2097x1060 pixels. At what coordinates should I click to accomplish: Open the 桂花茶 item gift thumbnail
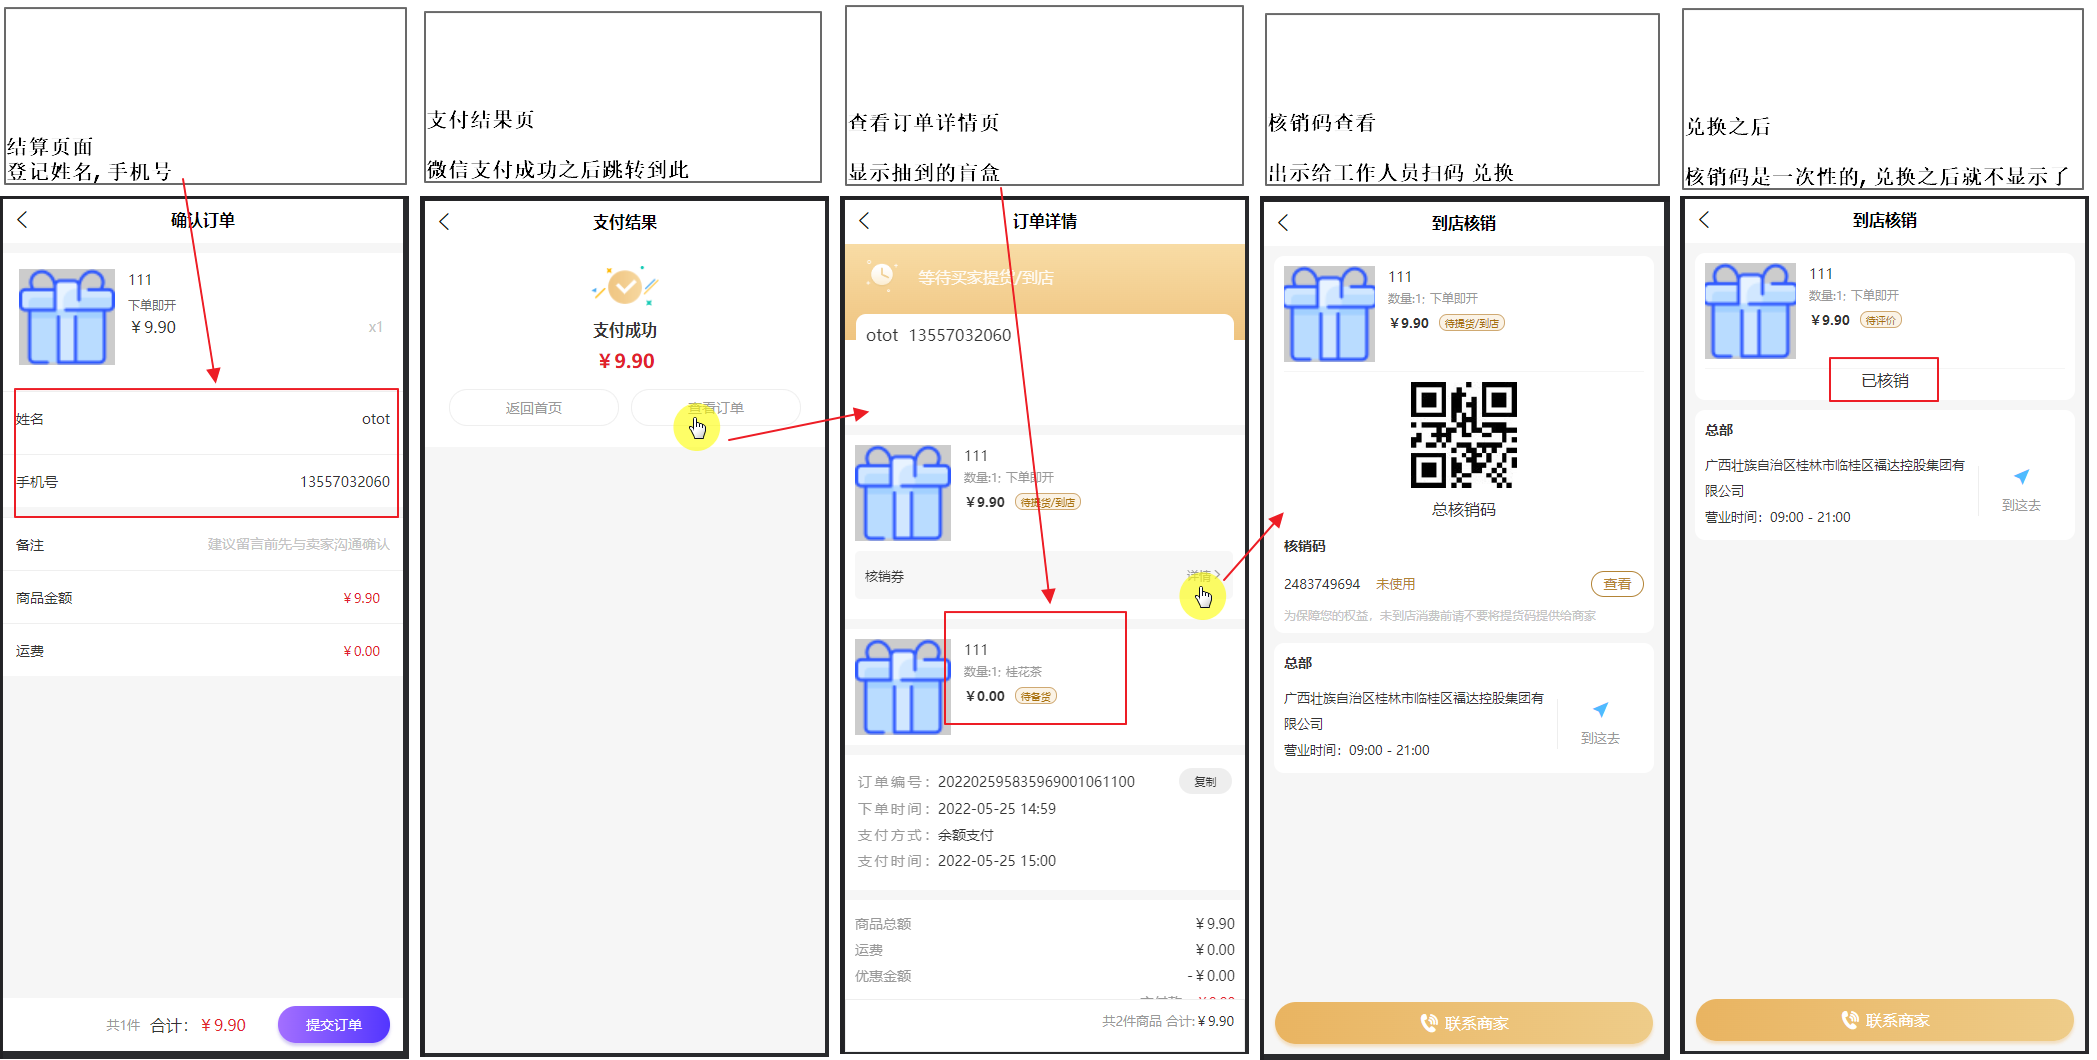point(902,687)
